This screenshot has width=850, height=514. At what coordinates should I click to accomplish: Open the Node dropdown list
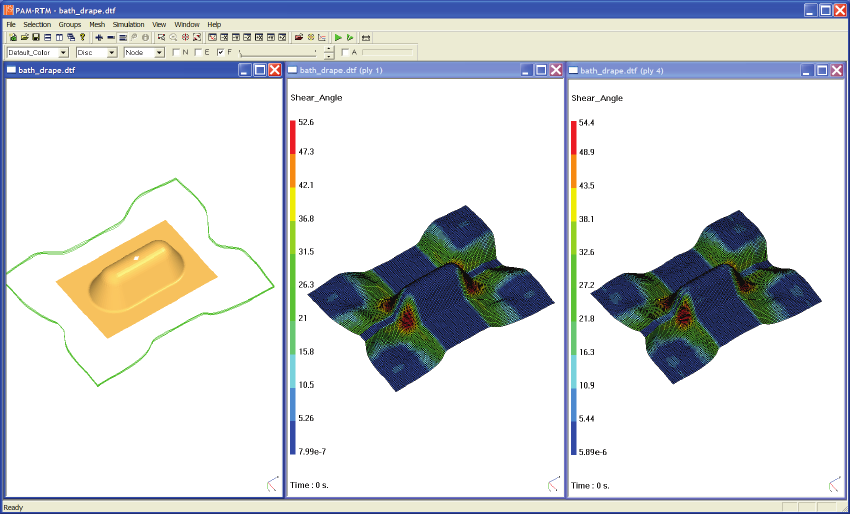tap(159, 52)
